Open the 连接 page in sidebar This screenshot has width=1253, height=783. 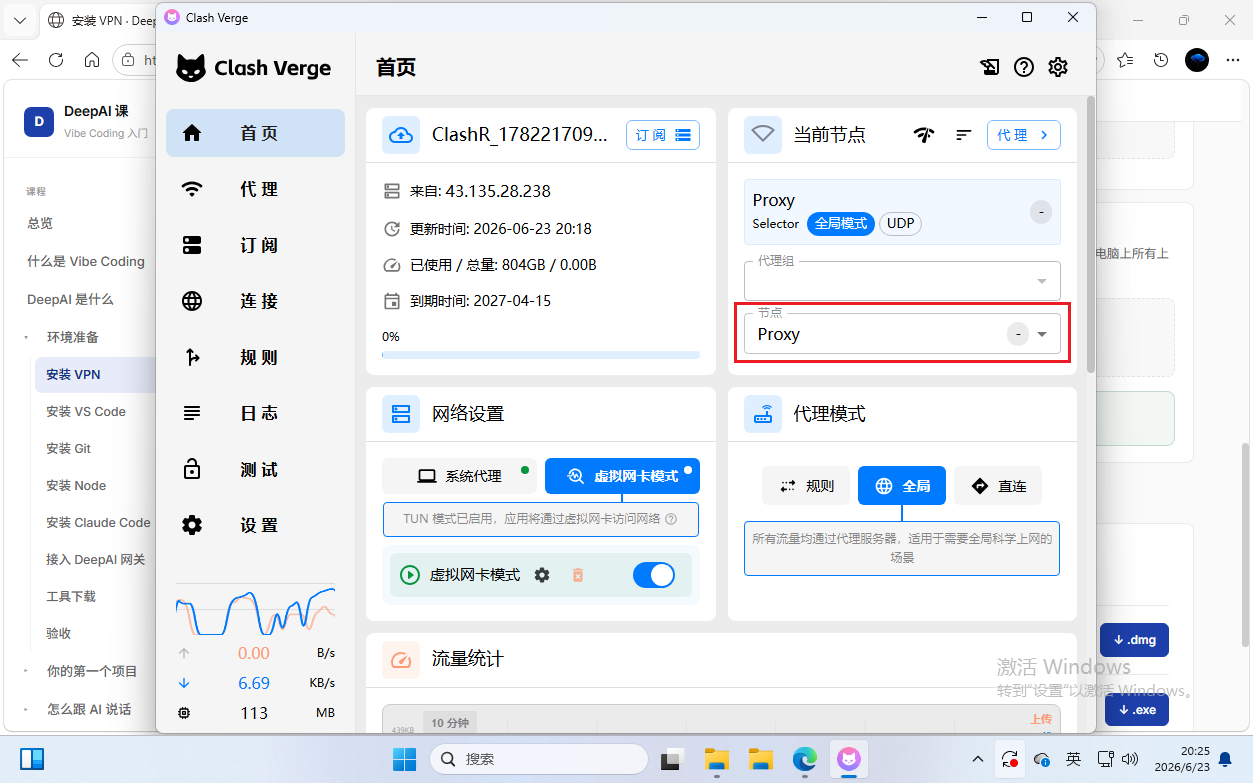coord(255,301)
